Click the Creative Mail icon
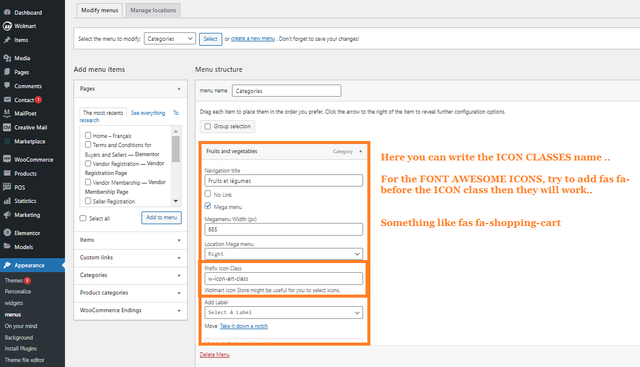Screen dimensions: 640x367 click(7, 127)
